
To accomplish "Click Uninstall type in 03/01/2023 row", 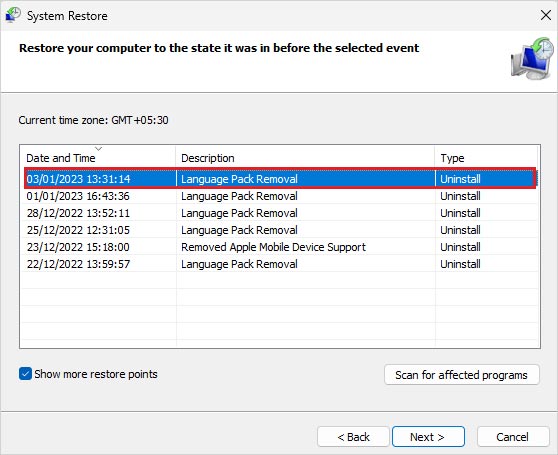I will point(460,179).
